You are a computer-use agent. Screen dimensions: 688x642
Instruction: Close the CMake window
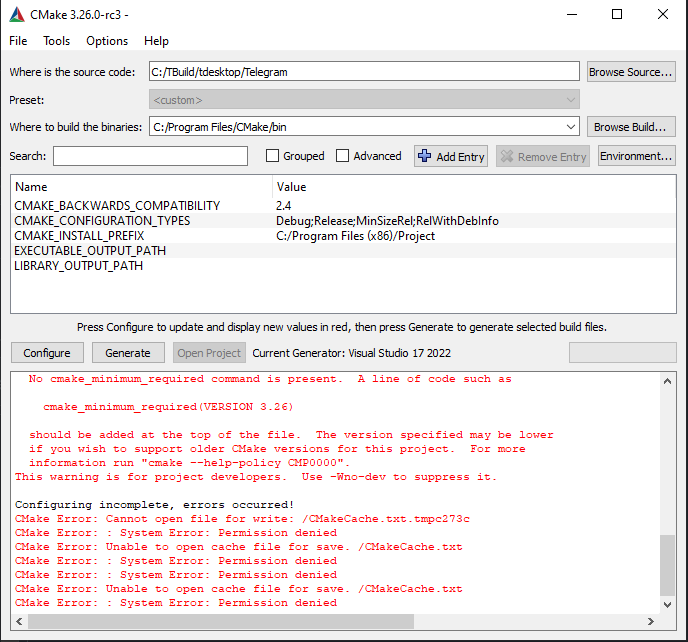[663, 14]
